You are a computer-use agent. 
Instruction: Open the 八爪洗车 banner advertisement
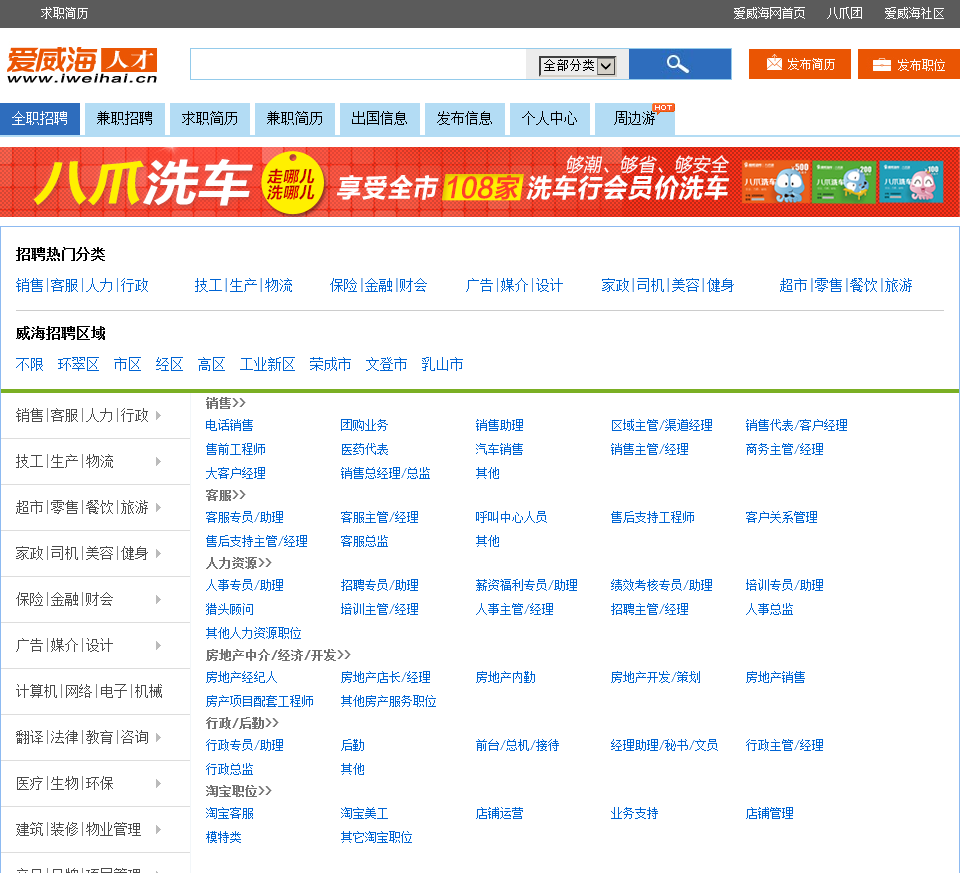(x=480, y=182)
